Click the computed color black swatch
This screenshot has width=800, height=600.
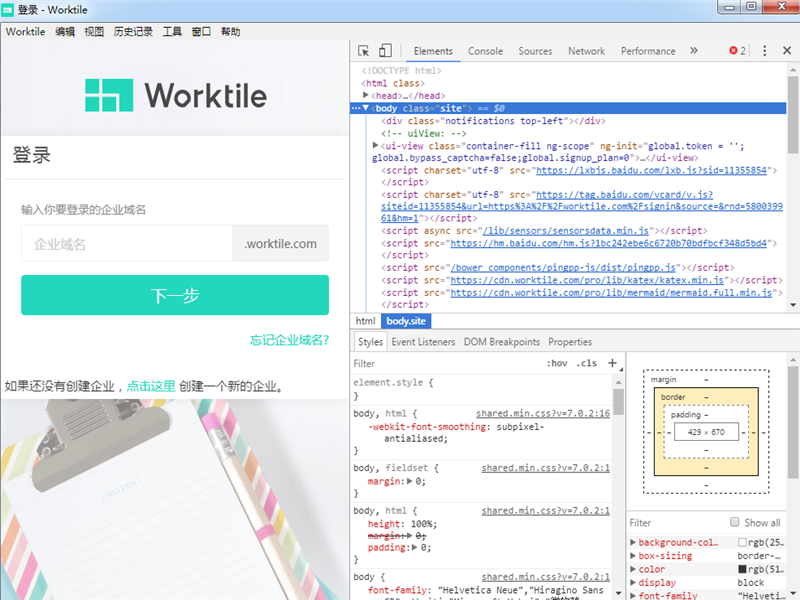(x=742, y=569)
